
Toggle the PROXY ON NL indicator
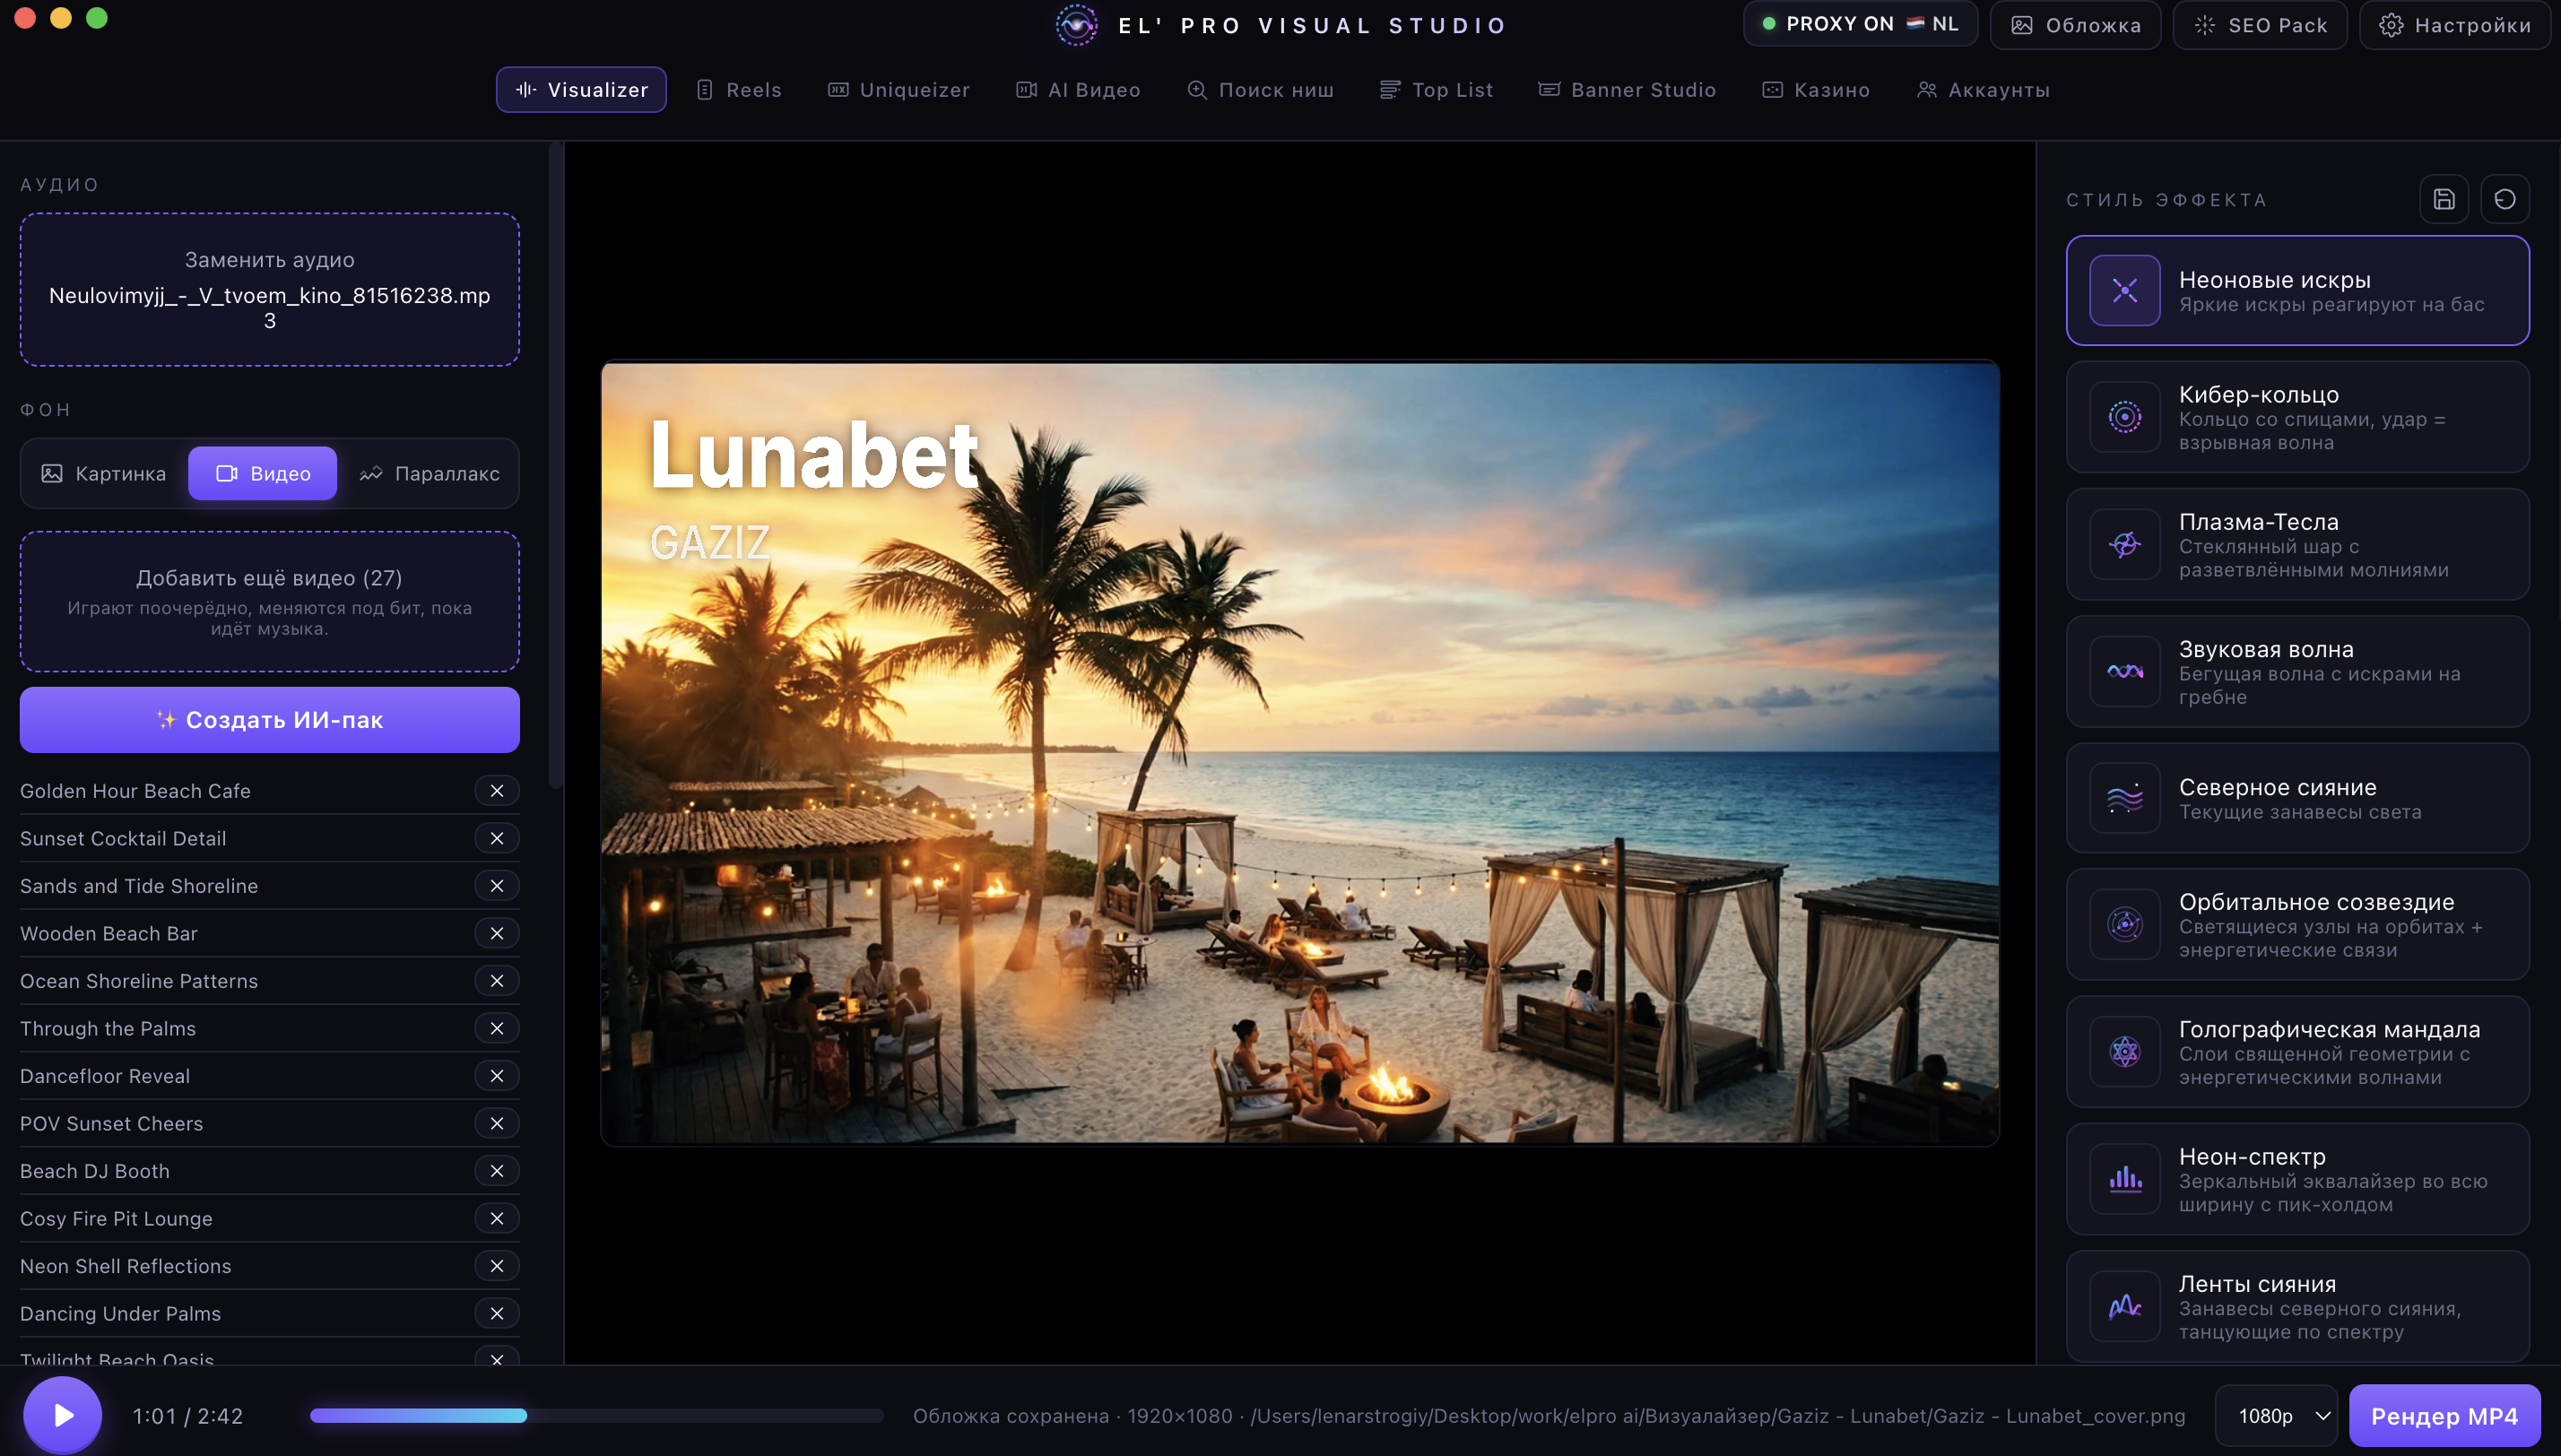point(1860,24)
